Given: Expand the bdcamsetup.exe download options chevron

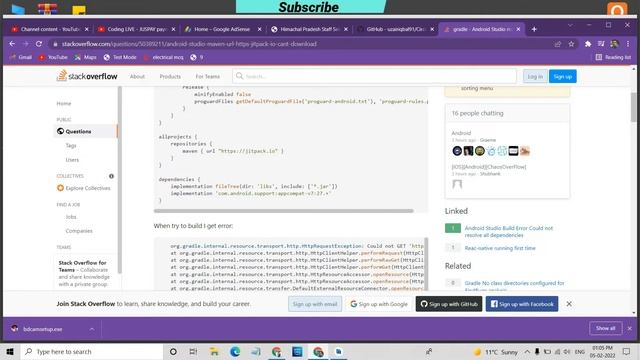Looking at the screenshot, I should click(92, 329).
